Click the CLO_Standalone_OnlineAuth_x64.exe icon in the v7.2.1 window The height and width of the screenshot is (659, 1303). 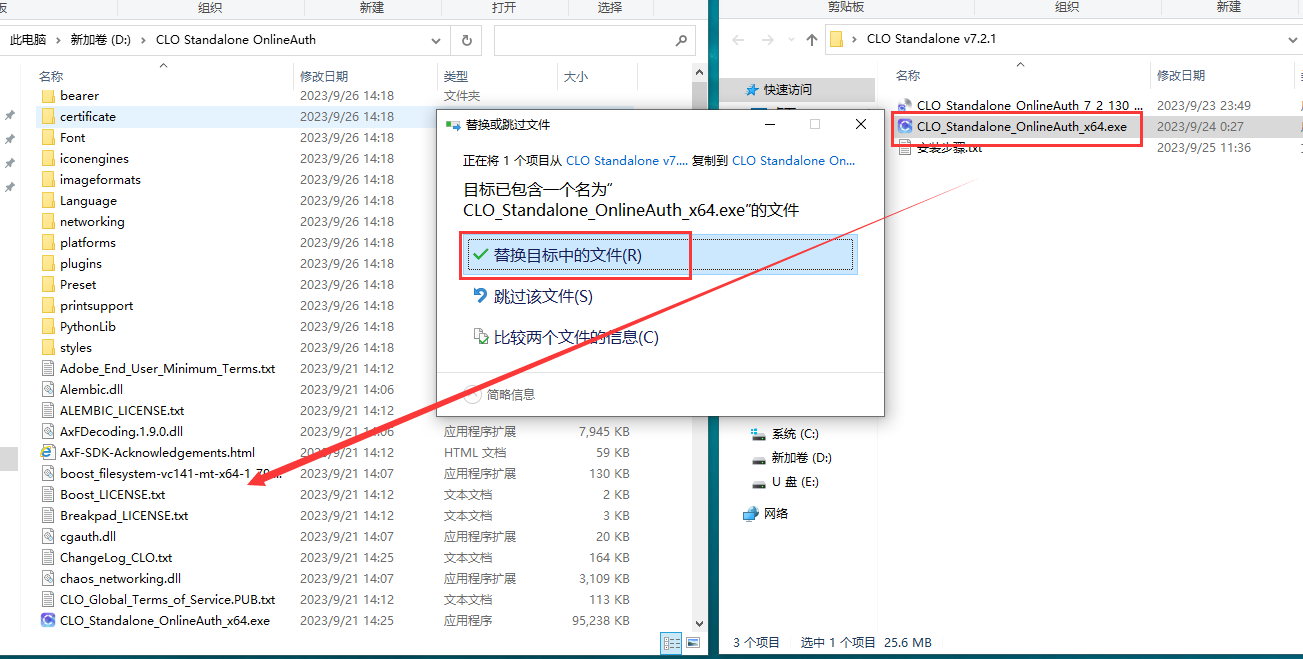(905, 127)
